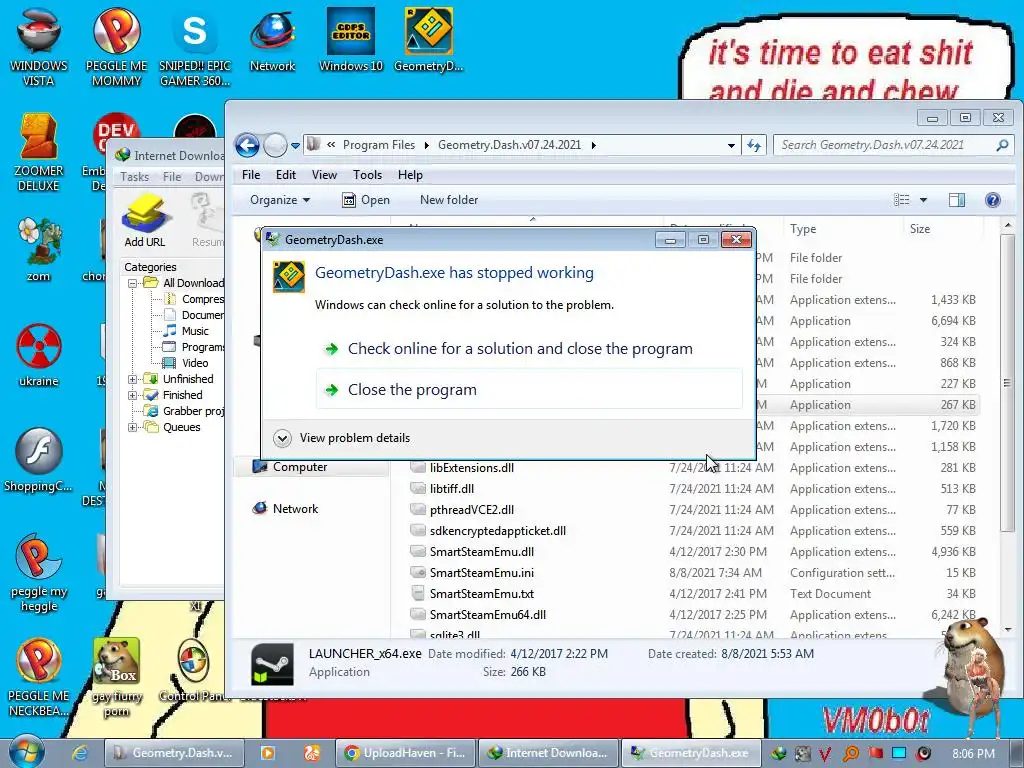Open the Control Panel desktop icon
1024x768 pixels.
(194, 671)
